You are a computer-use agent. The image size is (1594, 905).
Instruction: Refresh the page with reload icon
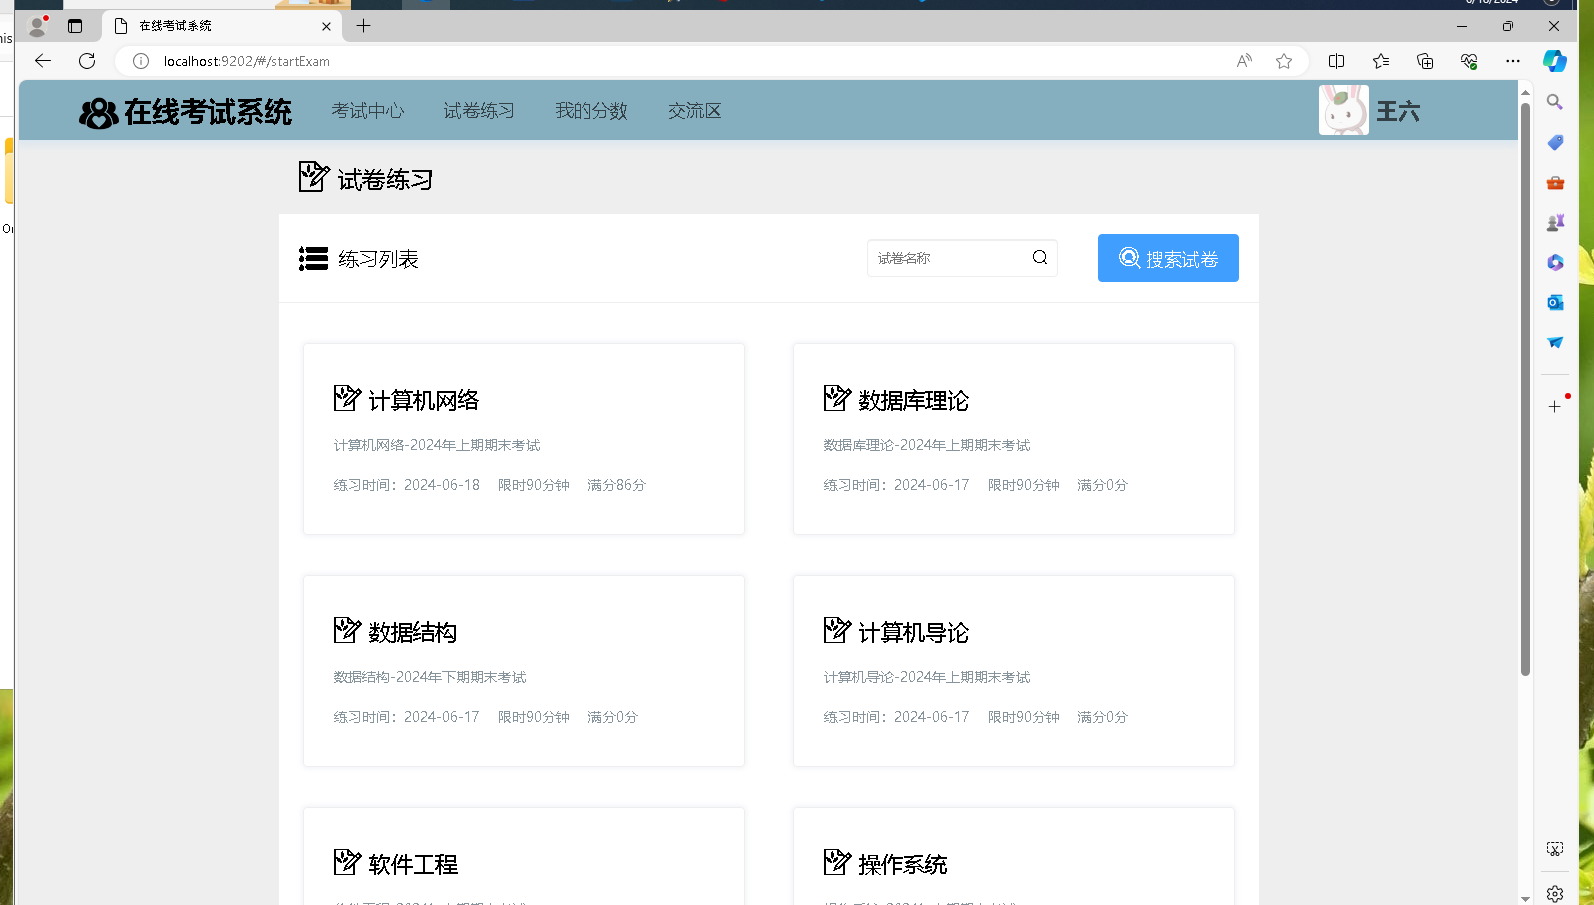(x=87, y=61)
